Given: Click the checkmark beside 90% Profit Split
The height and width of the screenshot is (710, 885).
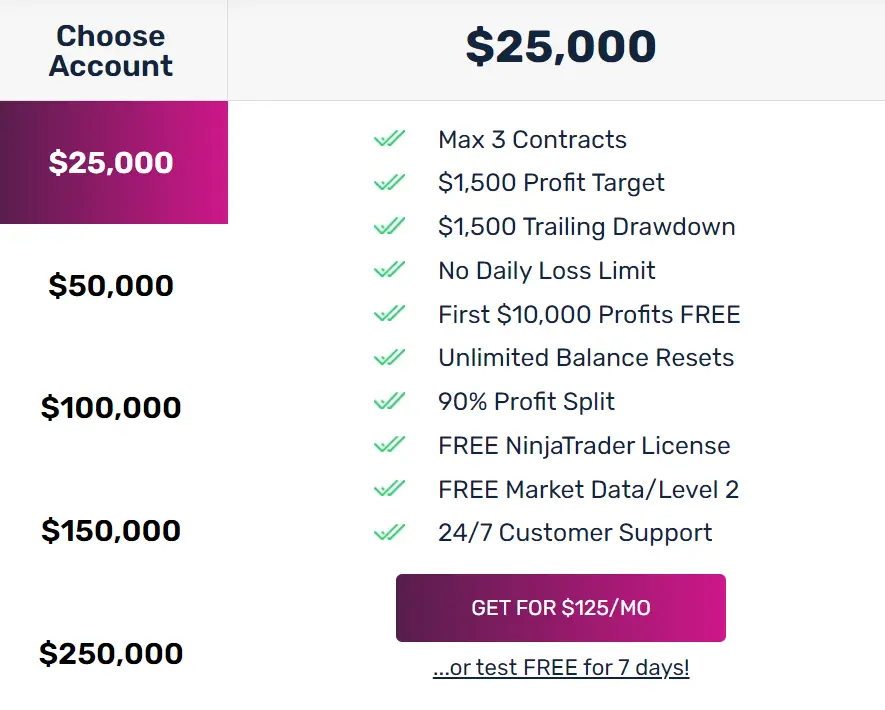Looking at the screenshot, I should coord(389,401).
